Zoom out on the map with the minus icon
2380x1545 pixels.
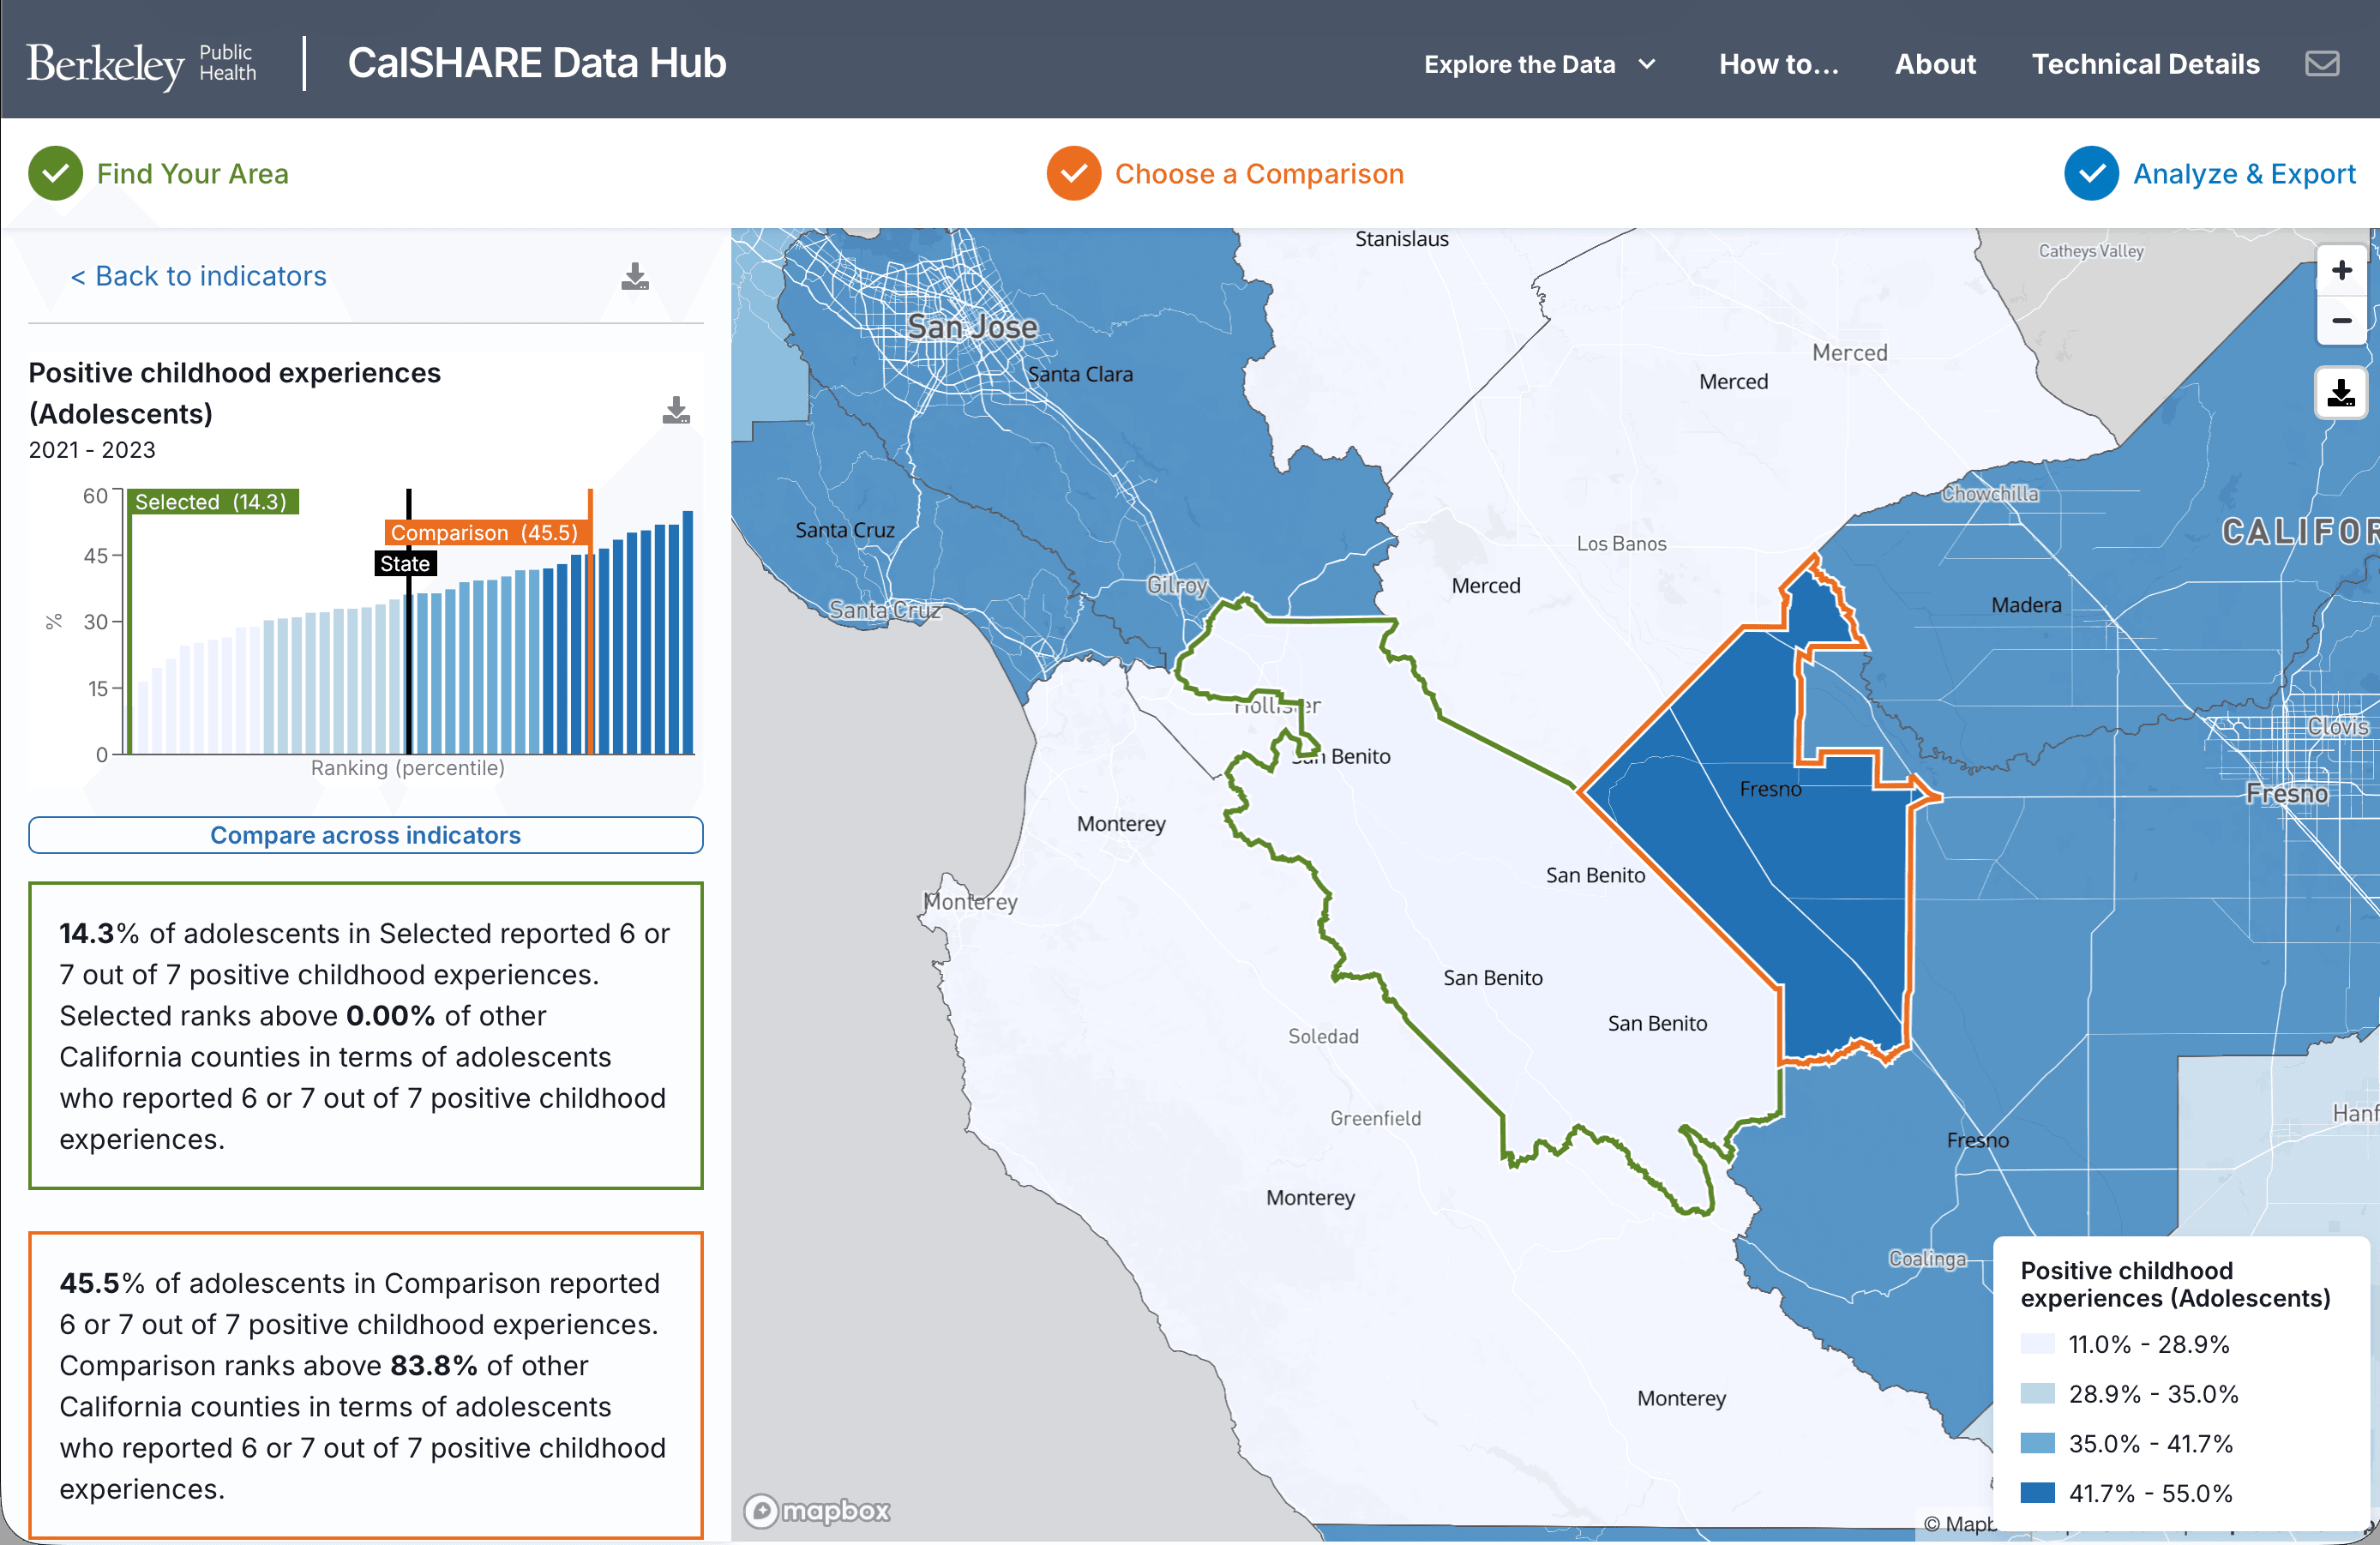coord(2341,321)
